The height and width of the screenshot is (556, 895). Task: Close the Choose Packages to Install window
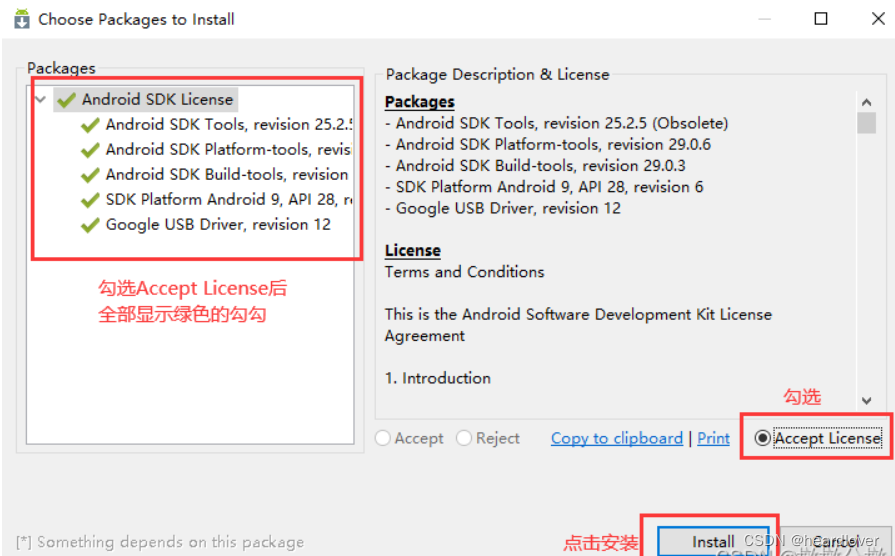(x=878, y=19)
